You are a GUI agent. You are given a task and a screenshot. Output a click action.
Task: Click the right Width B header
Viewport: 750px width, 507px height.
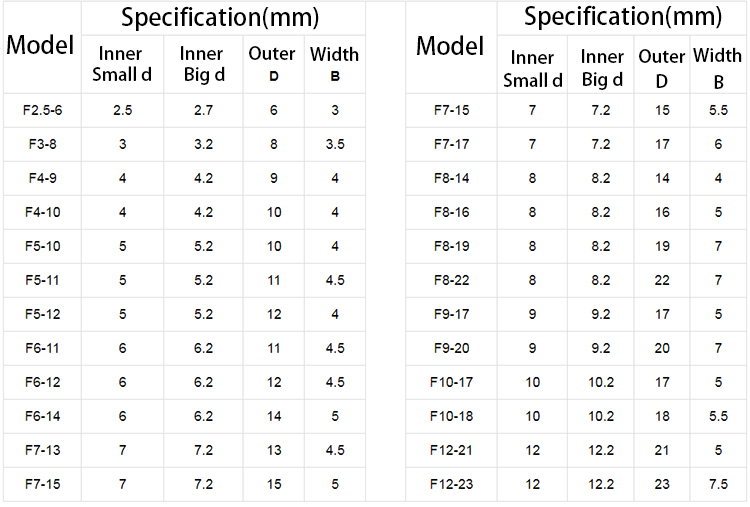click(x=718, y=67)
